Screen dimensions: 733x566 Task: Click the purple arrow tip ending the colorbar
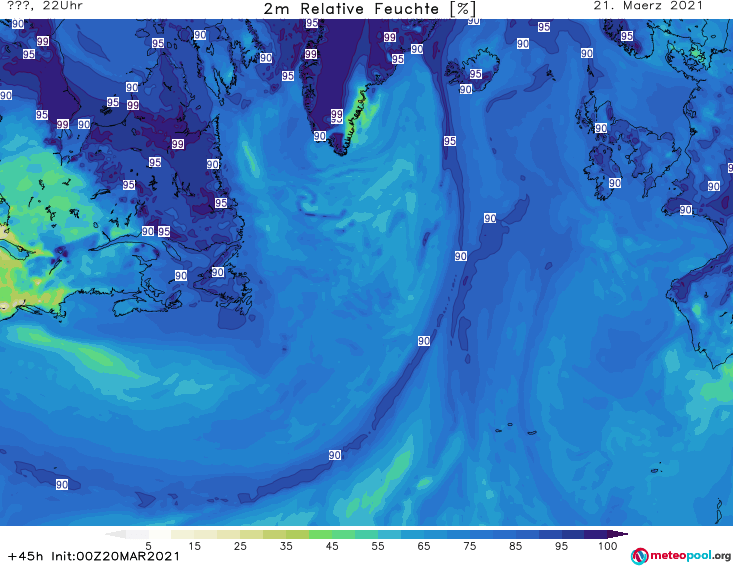pos(618,534)
